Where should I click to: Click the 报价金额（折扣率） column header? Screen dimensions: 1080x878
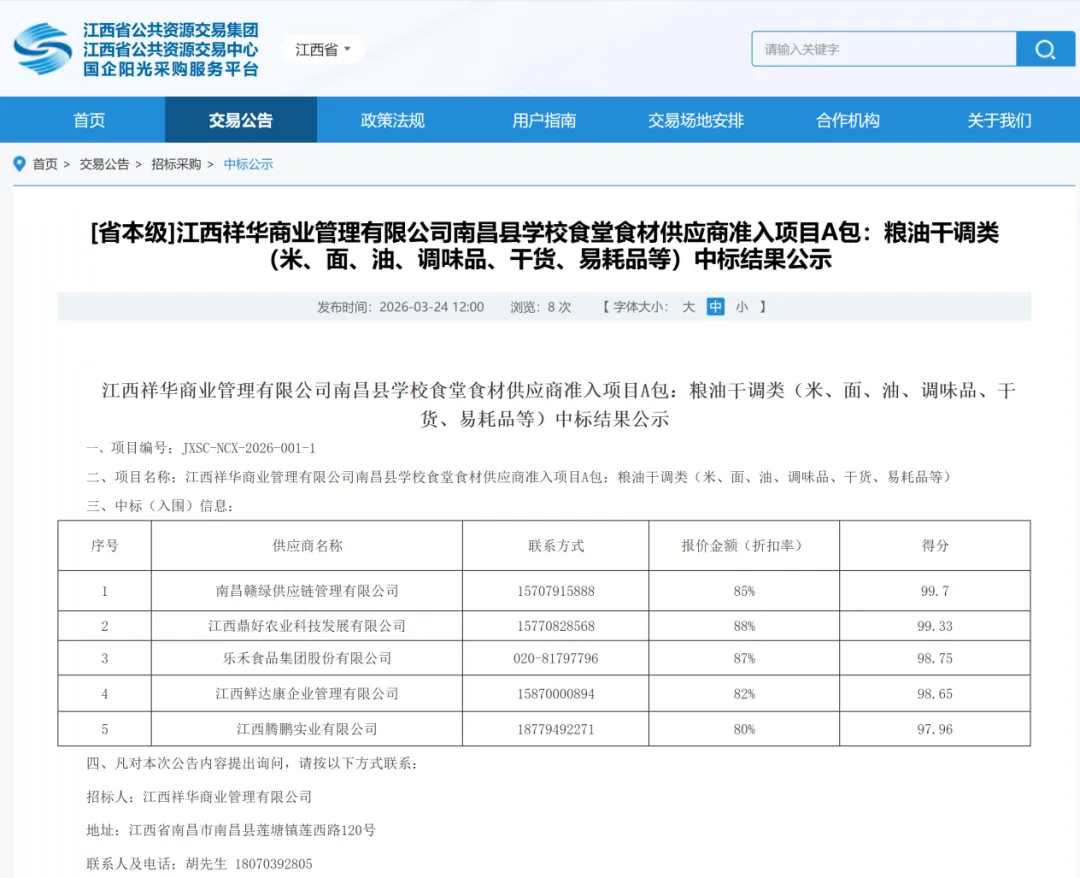(744, 545)
